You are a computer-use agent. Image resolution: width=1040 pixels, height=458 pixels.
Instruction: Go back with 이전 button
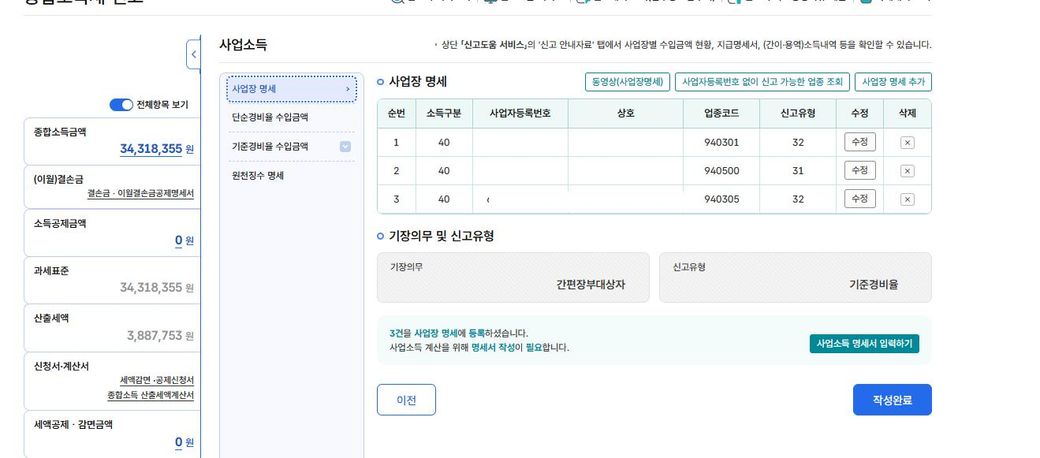point(406,400)
